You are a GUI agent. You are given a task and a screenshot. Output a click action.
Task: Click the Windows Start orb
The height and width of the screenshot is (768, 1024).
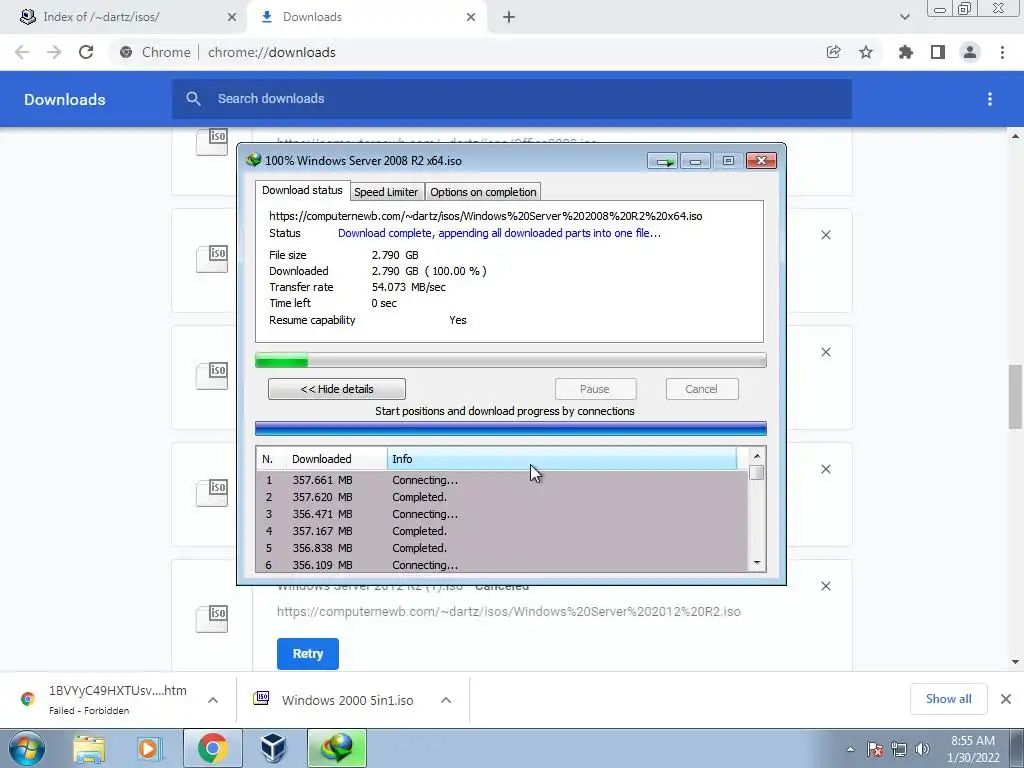26,748
